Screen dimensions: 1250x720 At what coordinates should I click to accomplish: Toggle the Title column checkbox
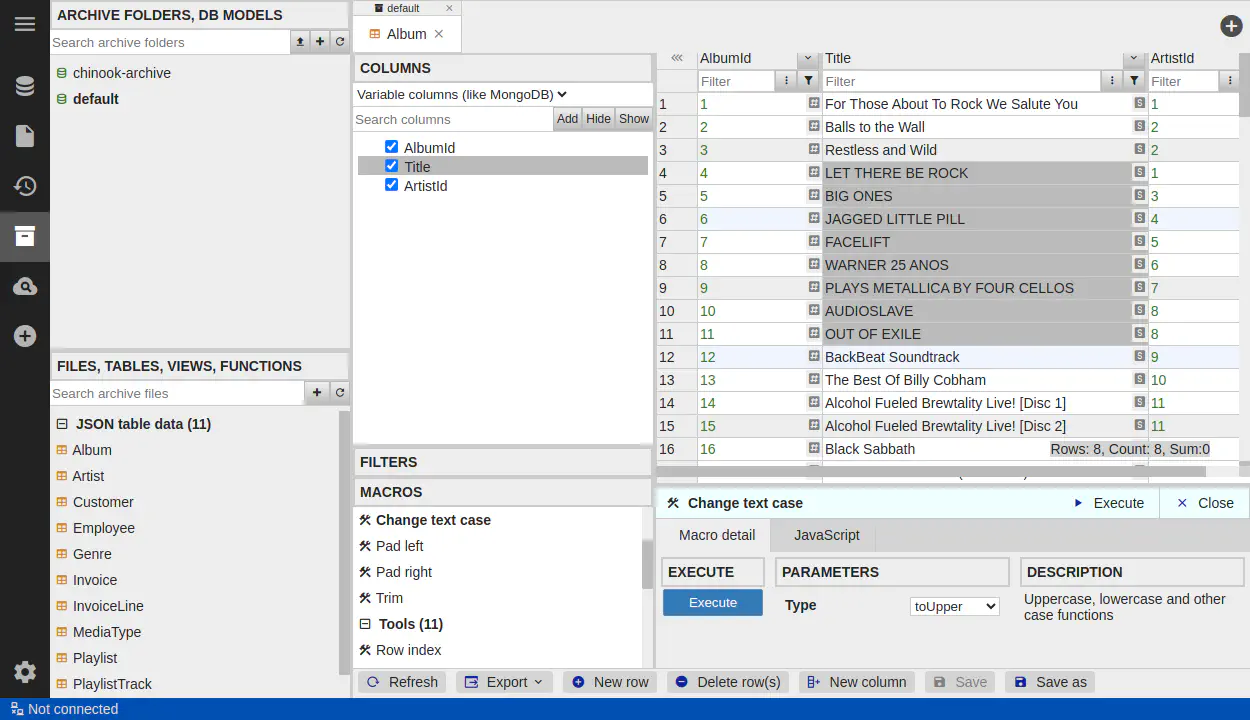tap(391, 166)
